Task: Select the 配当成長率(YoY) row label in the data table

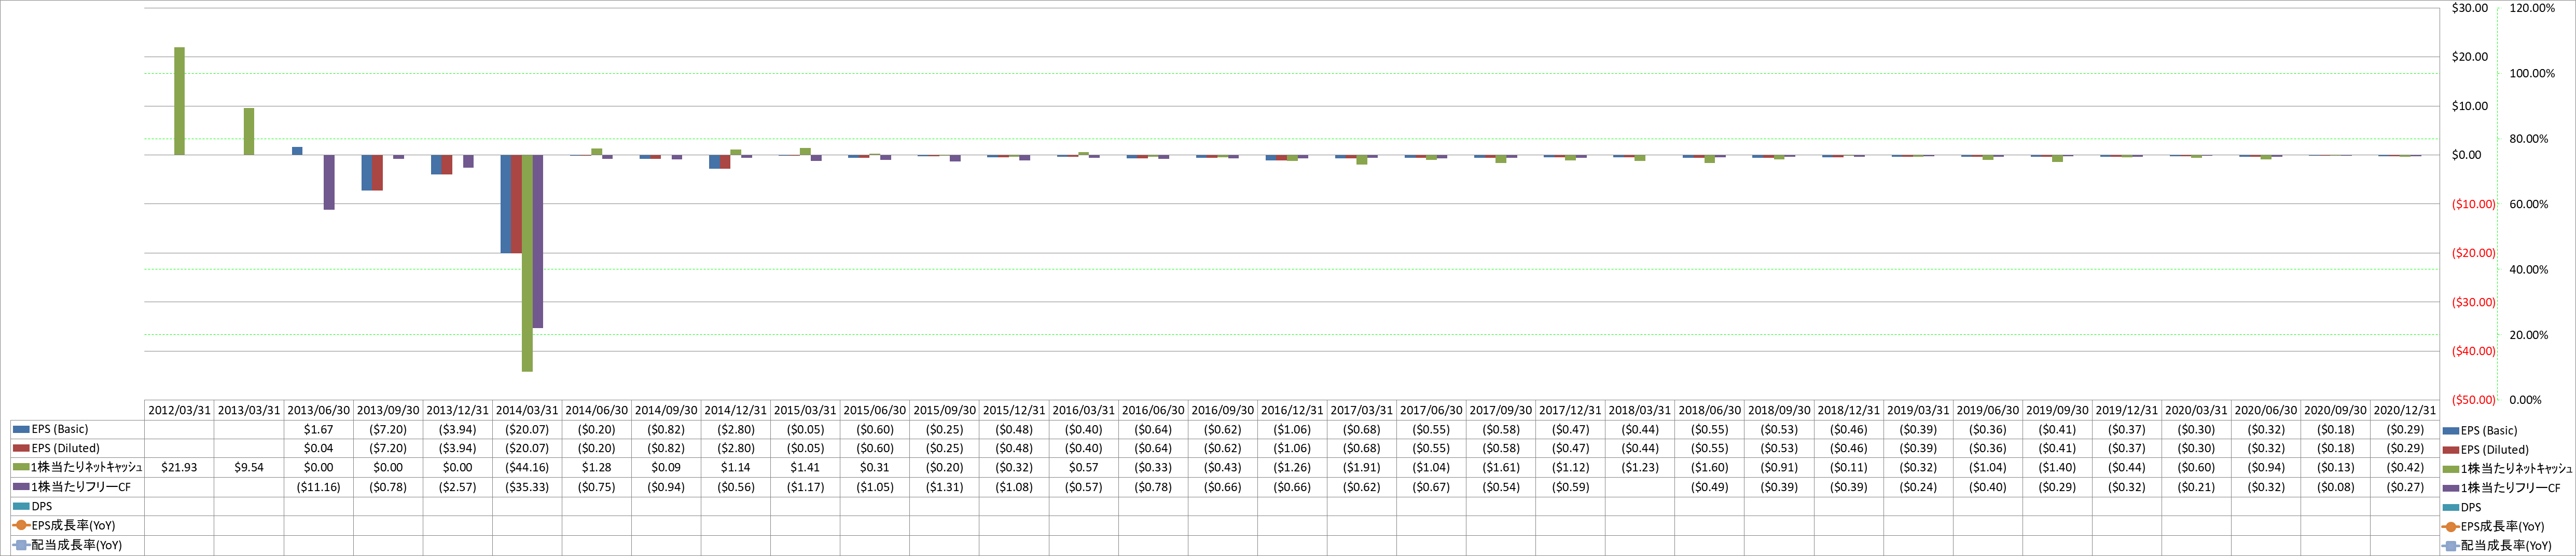Action: 77,545
